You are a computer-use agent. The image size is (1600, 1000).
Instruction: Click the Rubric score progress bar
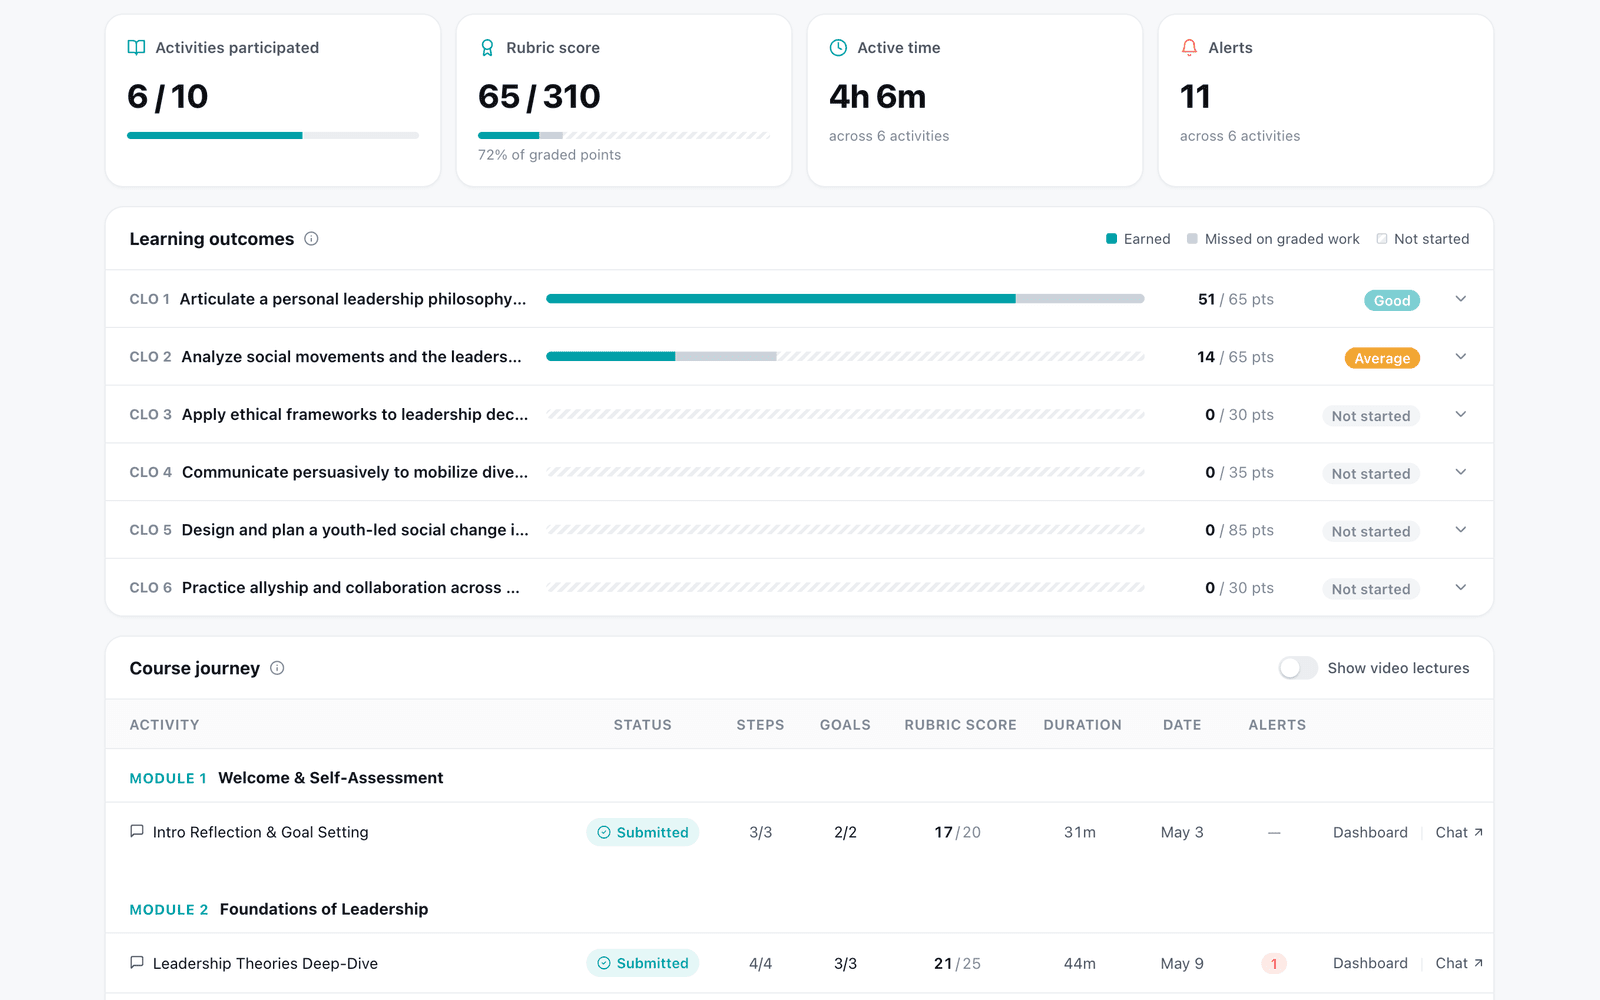[624, 135]
